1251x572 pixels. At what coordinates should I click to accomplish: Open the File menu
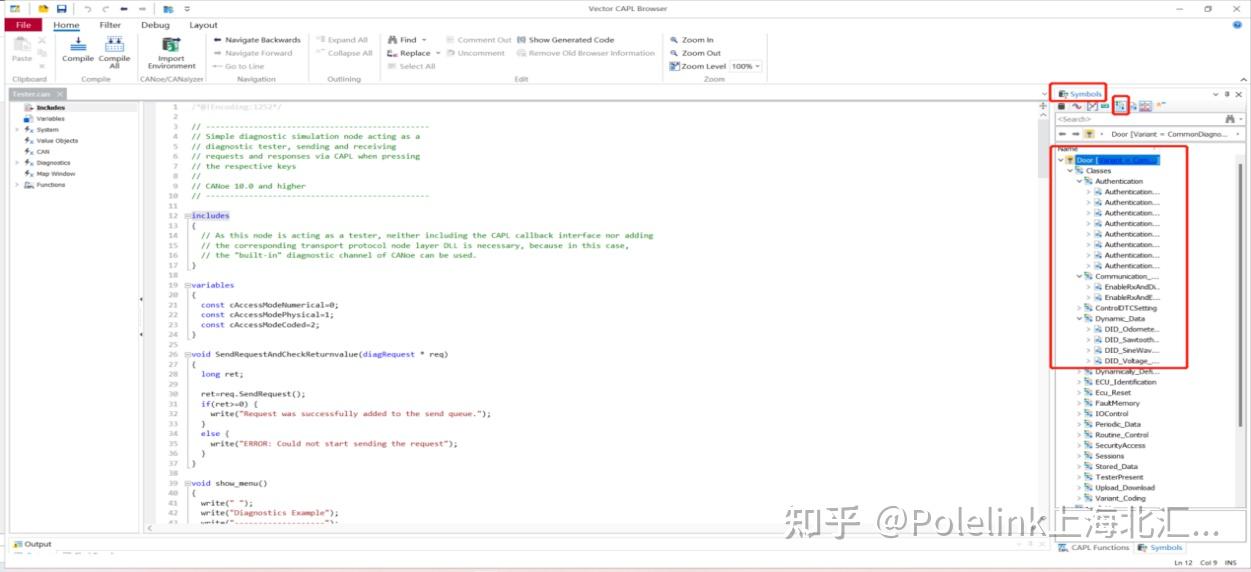23,25
